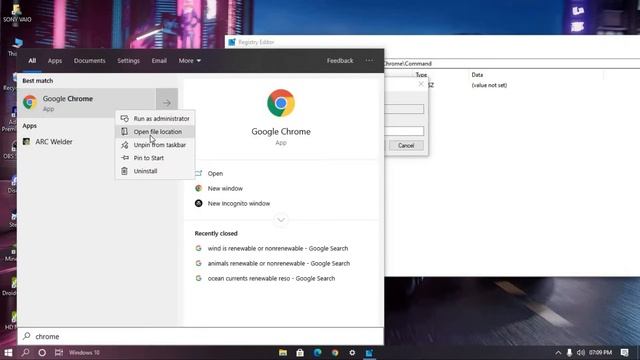The height and width of the screenshot is (360, 640).
Task: Open Task View on the taskbar
Action: point(59,352)
